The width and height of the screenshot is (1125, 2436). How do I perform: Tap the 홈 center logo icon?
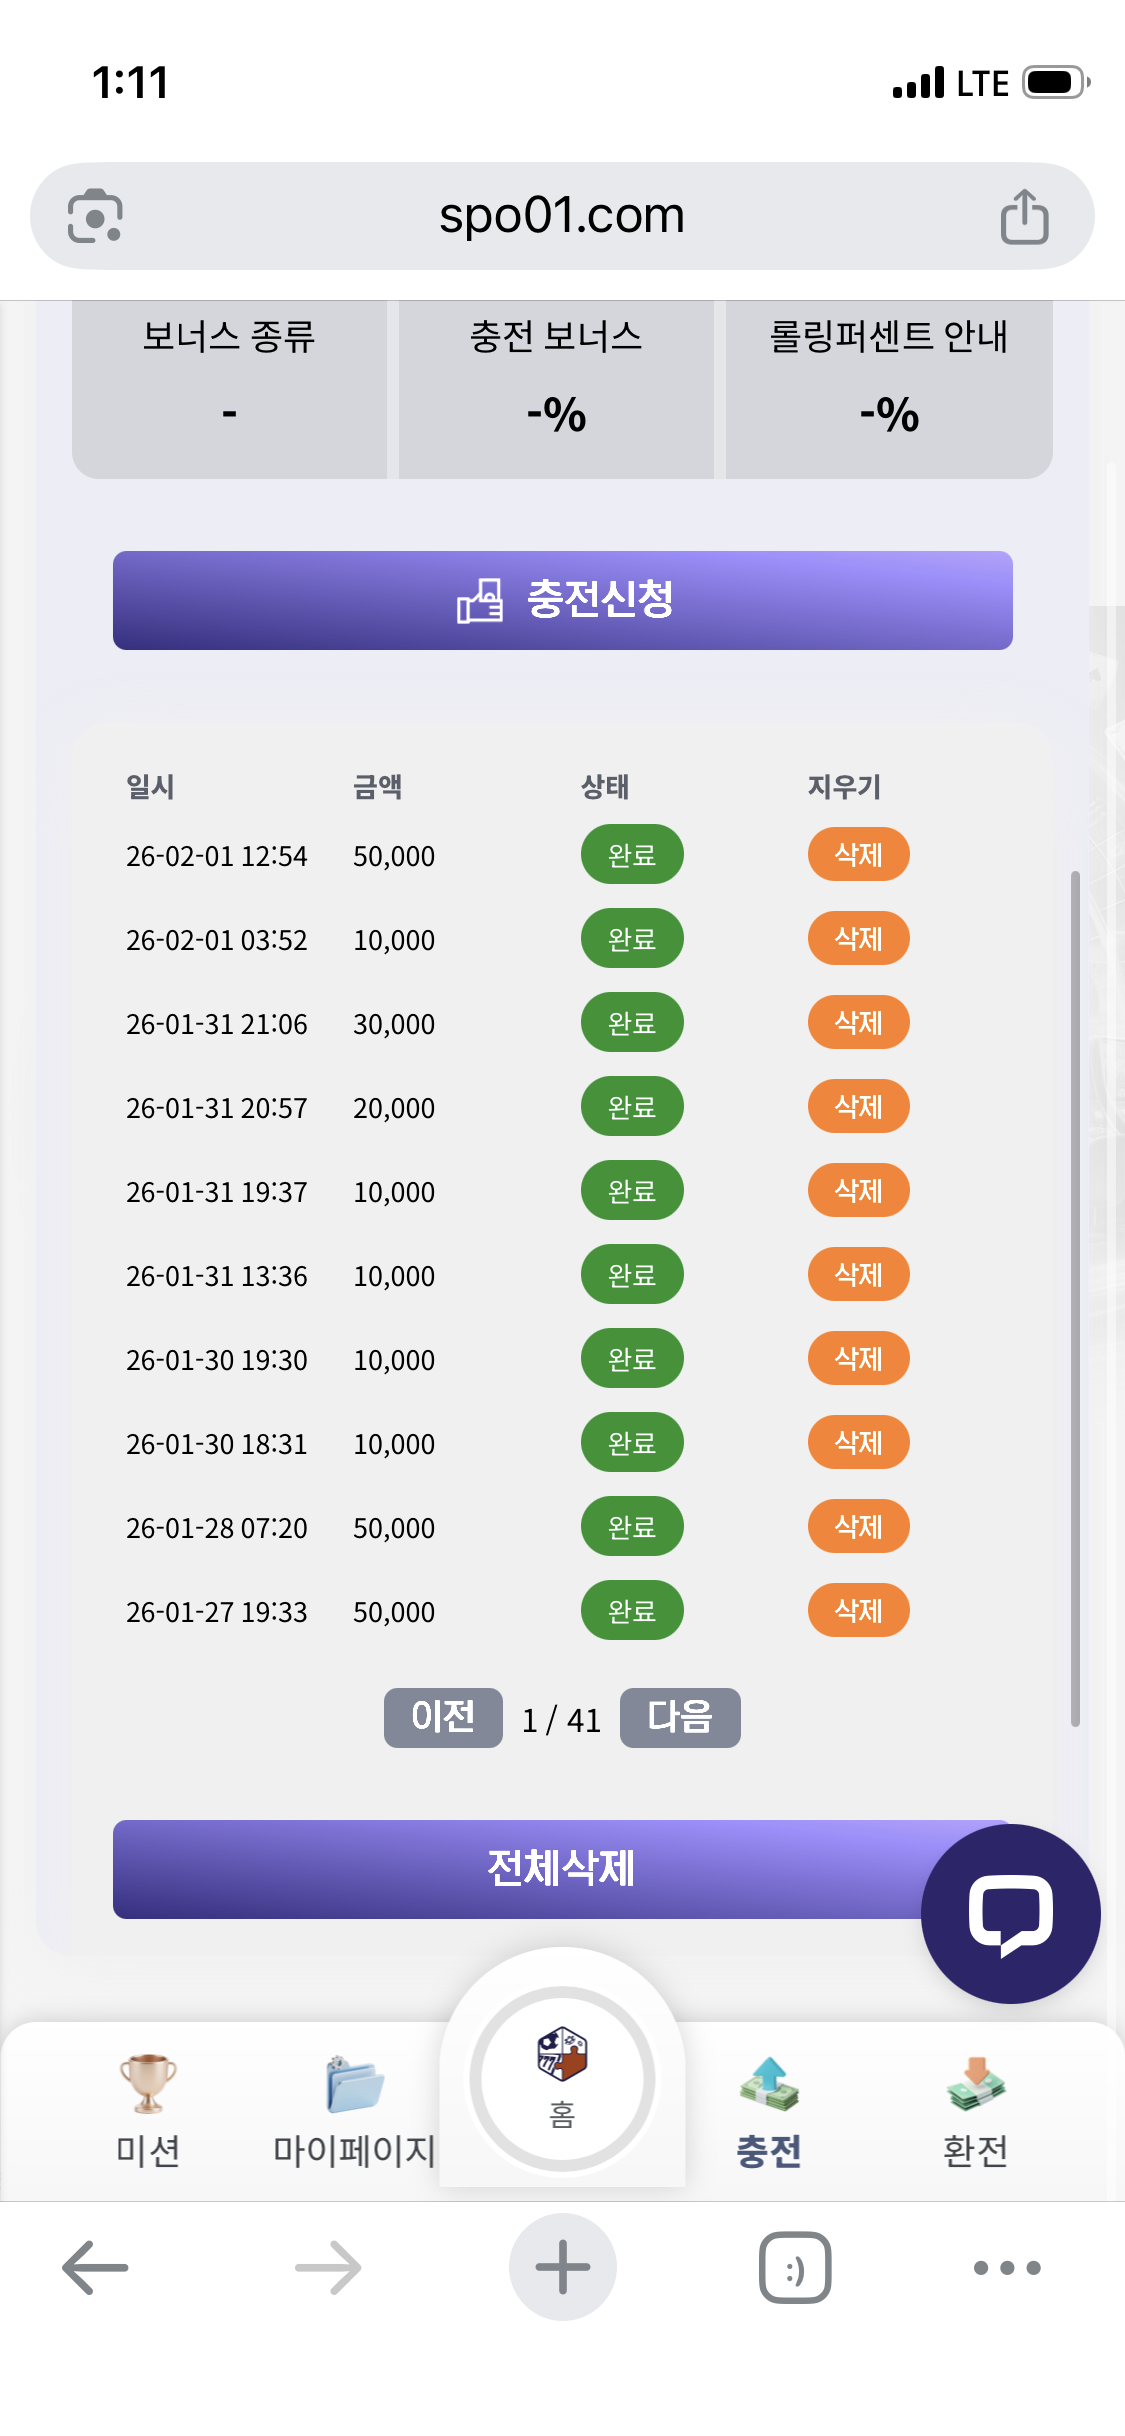(x=562, y=2055)
